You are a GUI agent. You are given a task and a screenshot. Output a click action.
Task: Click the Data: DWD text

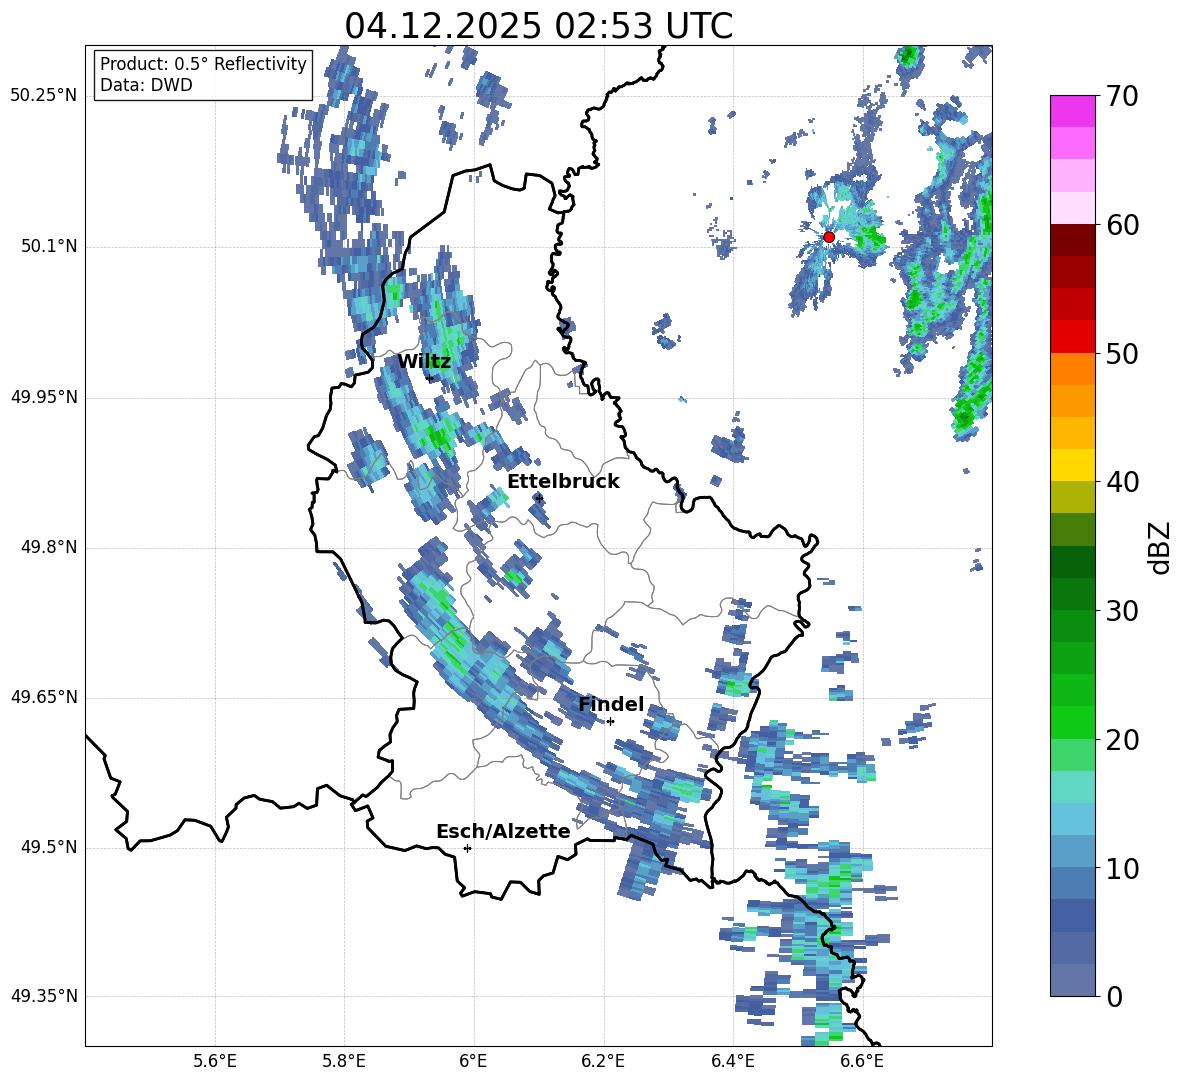[x=146, y=85]
